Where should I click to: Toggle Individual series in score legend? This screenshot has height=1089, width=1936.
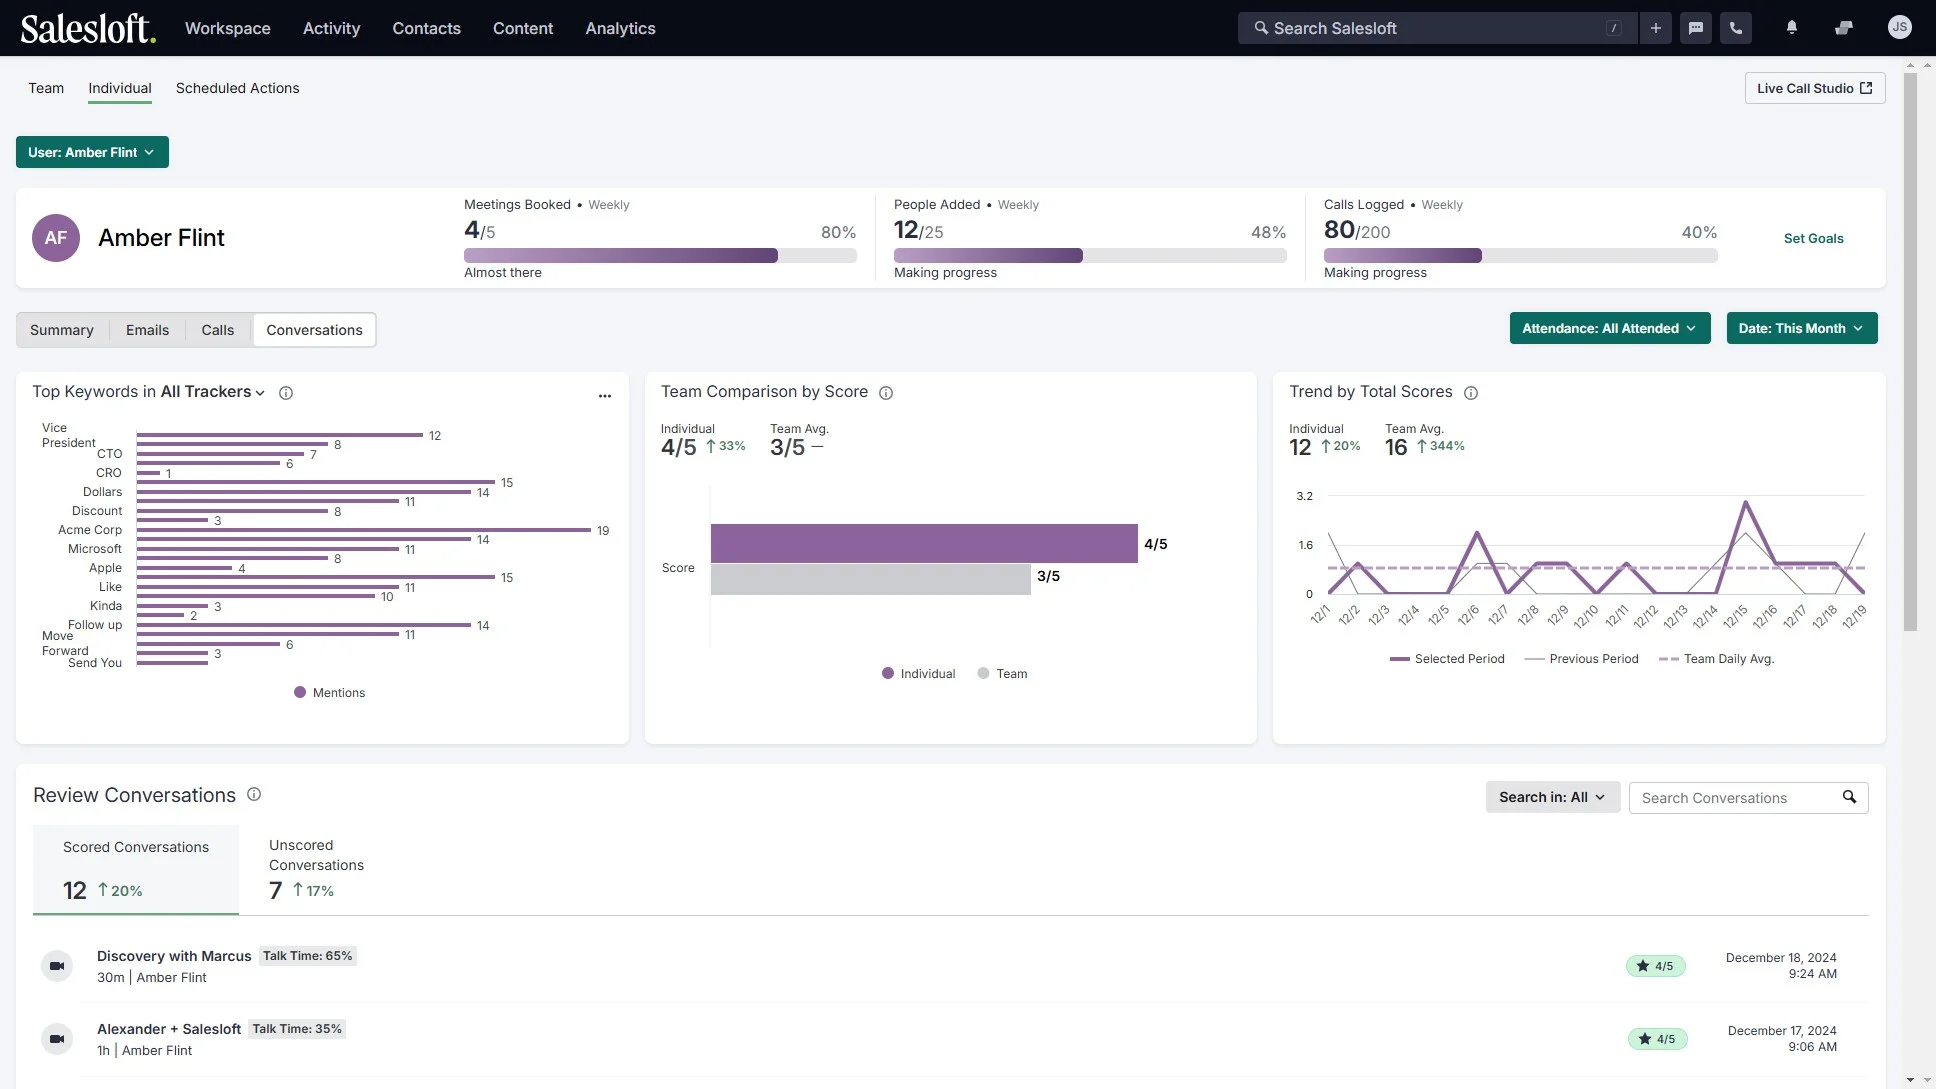888,673
